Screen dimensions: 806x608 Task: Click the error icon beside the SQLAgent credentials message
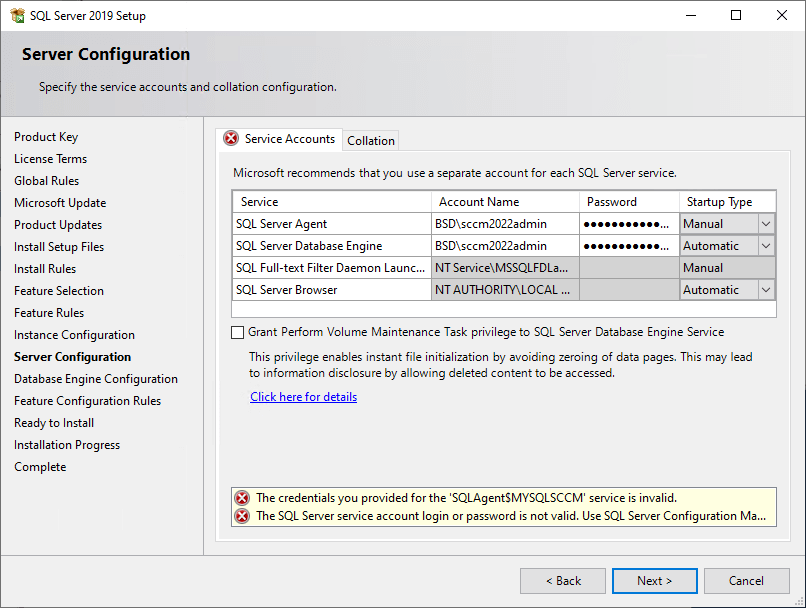click(242, 498)
